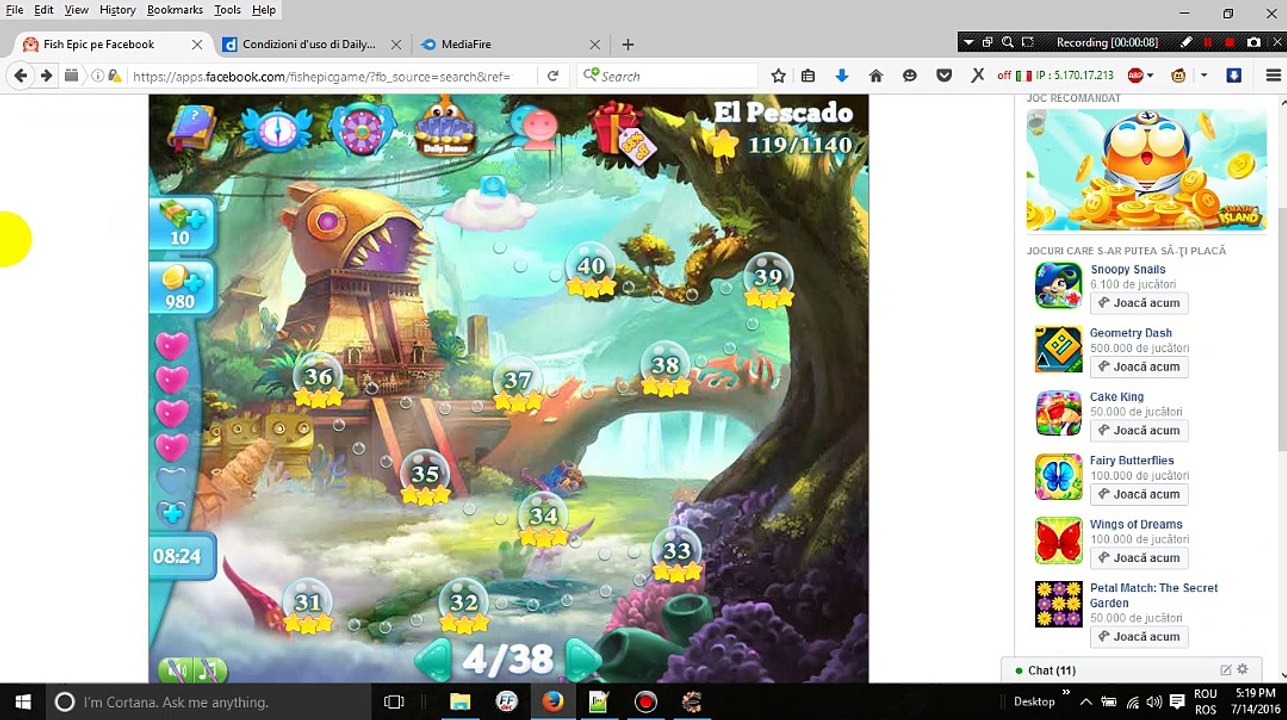Play level 34 bubble
This screenshot has width=1287, height=720.
(543, 521)
